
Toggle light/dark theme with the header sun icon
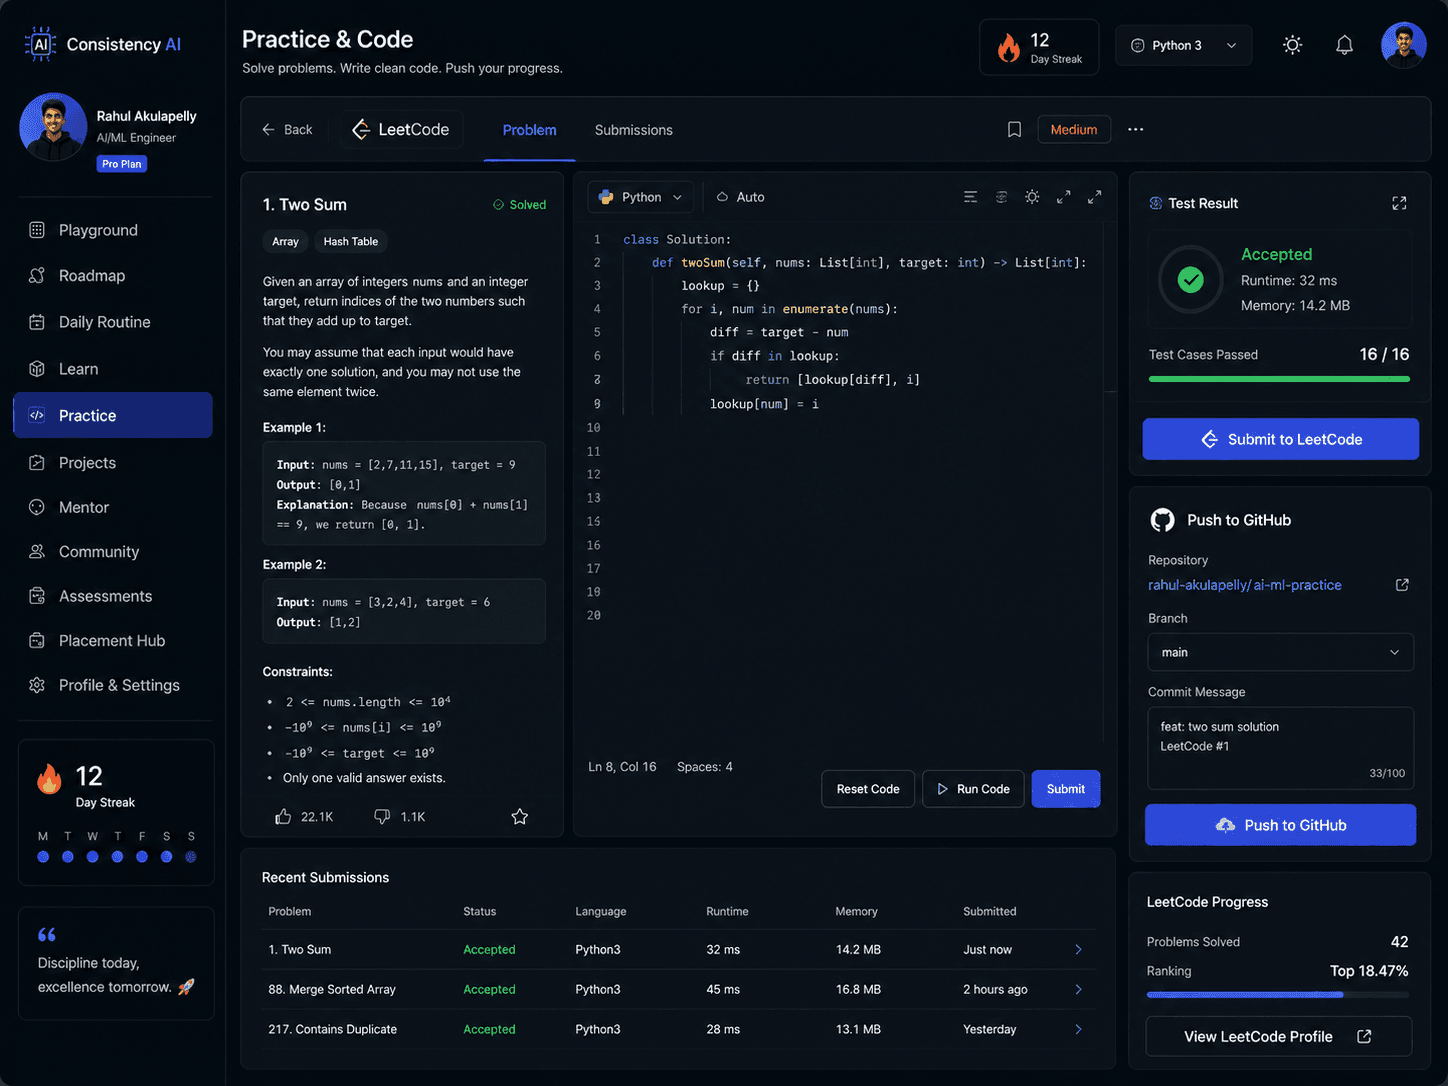[1292, 45]
